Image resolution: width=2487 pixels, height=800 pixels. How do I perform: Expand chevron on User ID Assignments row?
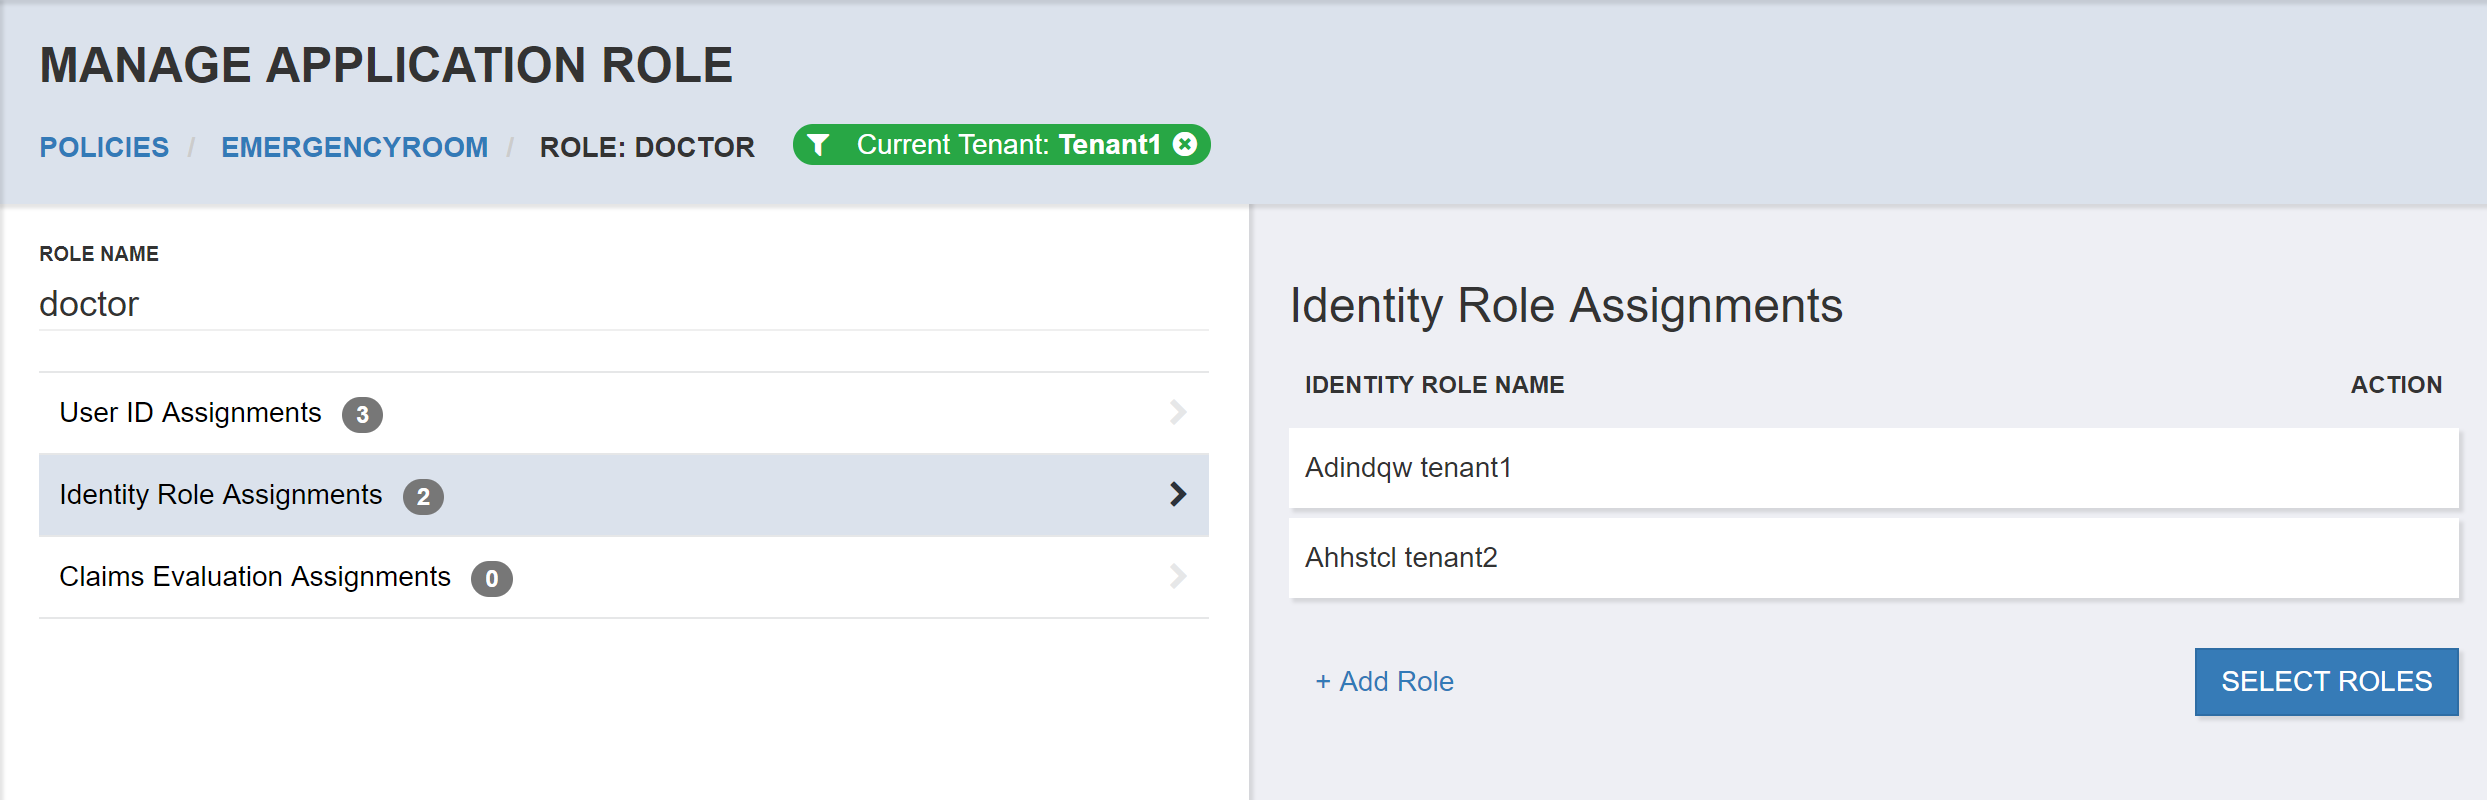tap(1178, 412)
